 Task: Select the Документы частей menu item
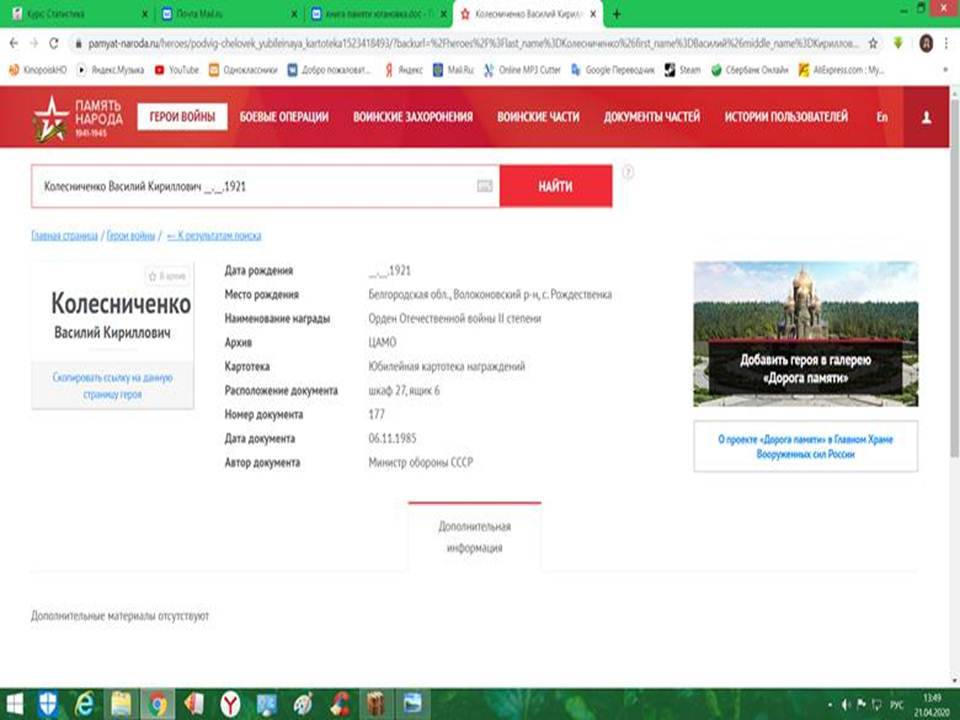(651, 117)
